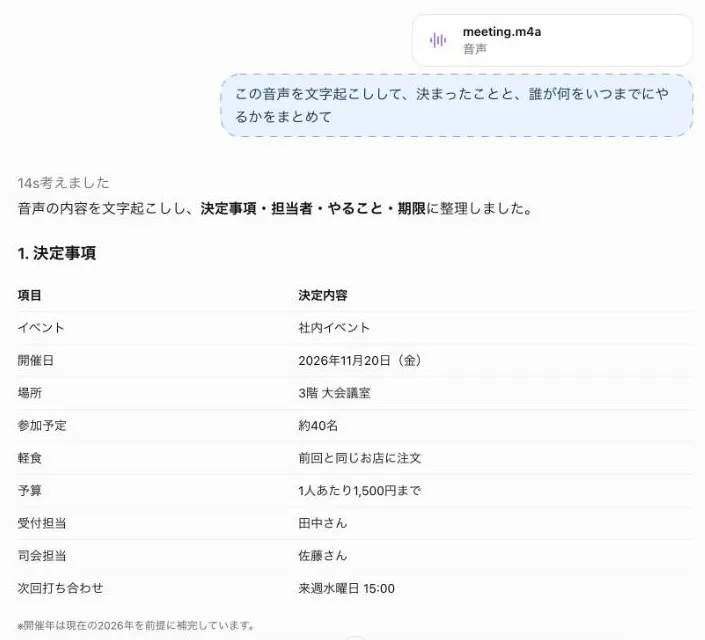
Task: Click the '音声' file type label
Action: (475, 49)
